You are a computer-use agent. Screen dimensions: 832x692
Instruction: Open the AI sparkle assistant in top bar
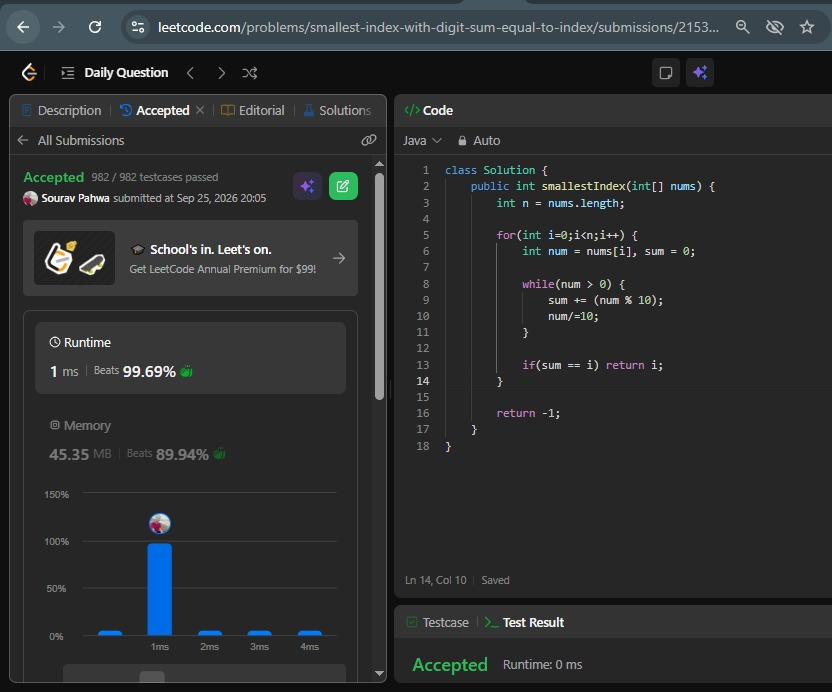point(700,73)
